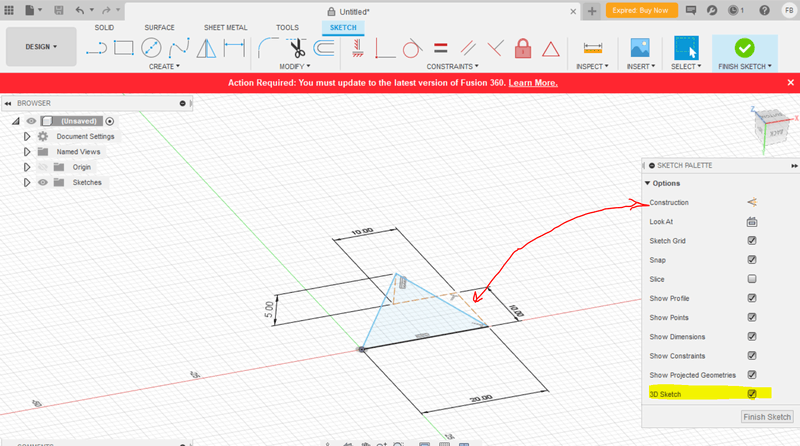Toggle the Show Constraints checkbox
Image resolution: width=800 pixels, height=446 pixels.
[752, 356]
